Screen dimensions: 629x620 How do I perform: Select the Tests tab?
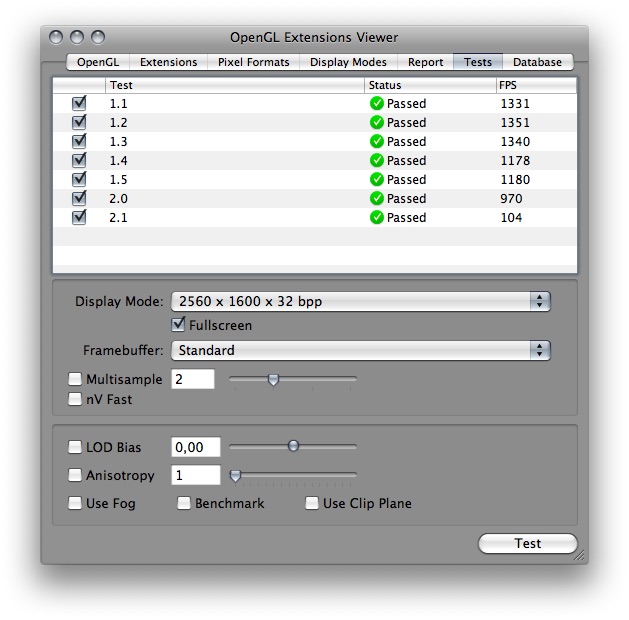pyautogui.click(x=478, y=62)
